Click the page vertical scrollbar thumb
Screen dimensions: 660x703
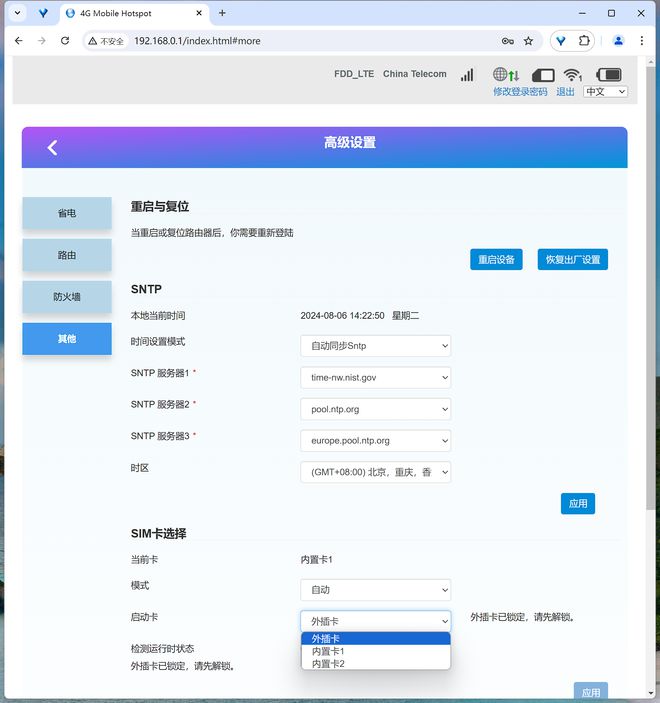(x=651, y=287)
